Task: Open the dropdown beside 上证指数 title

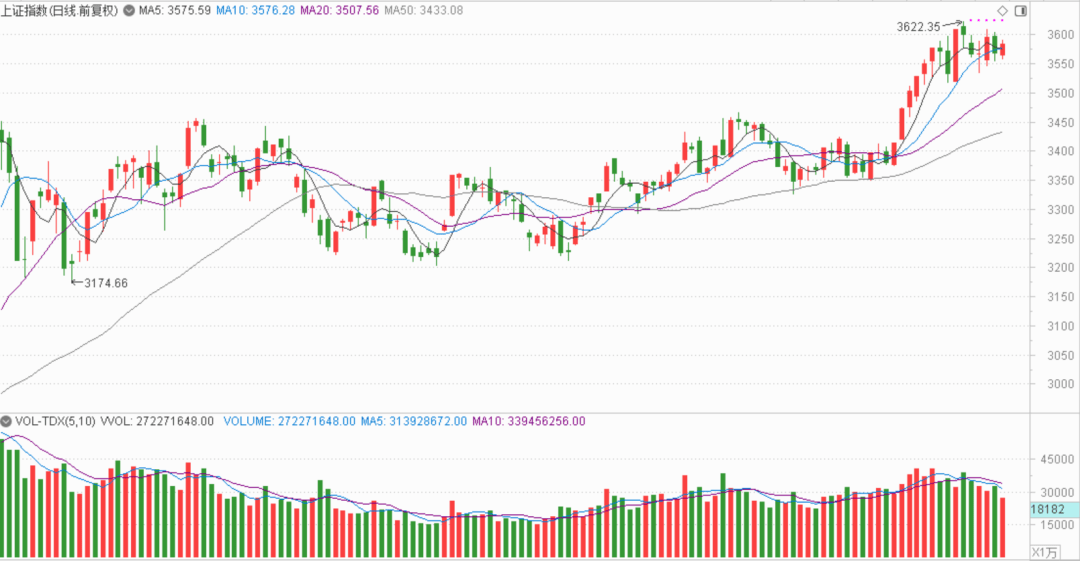Action: click(129, 10)
